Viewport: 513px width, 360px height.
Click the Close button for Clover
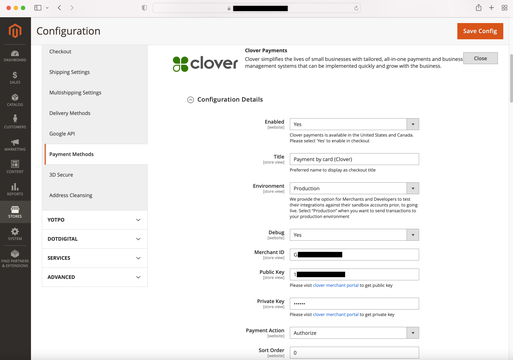(x=480, y=58)
